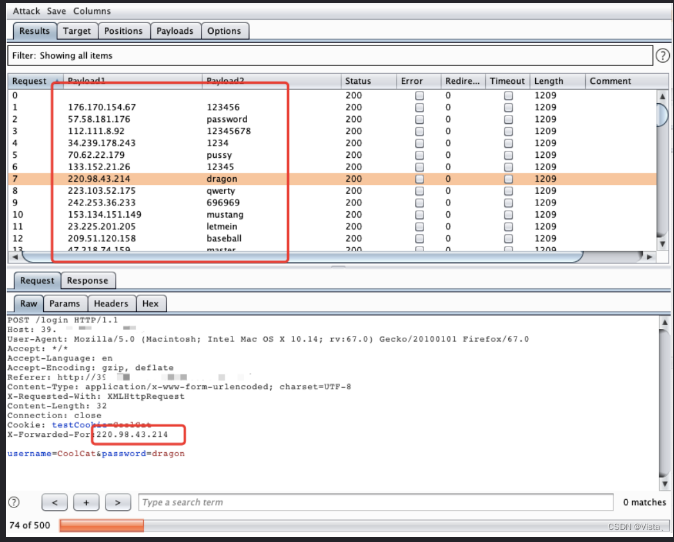Click results table vertical scrollbar thumb
This screenshot has height=542, width=674.
662,114
